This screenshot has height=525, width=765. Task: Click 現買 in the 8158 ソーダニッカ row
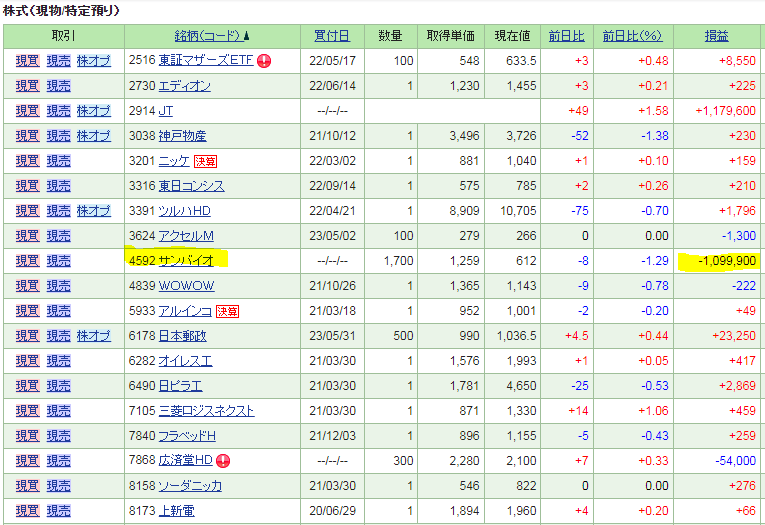click(27, 486)
